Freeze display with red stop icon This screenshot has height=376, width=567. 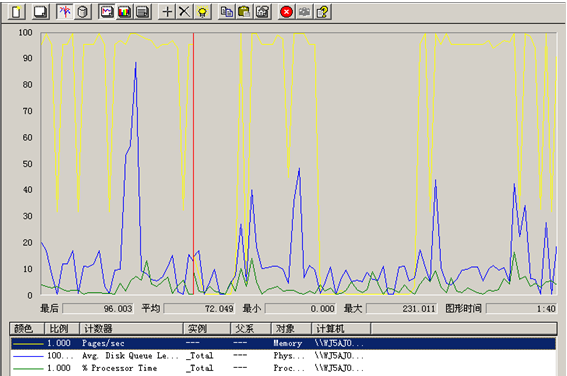[286, 12]
